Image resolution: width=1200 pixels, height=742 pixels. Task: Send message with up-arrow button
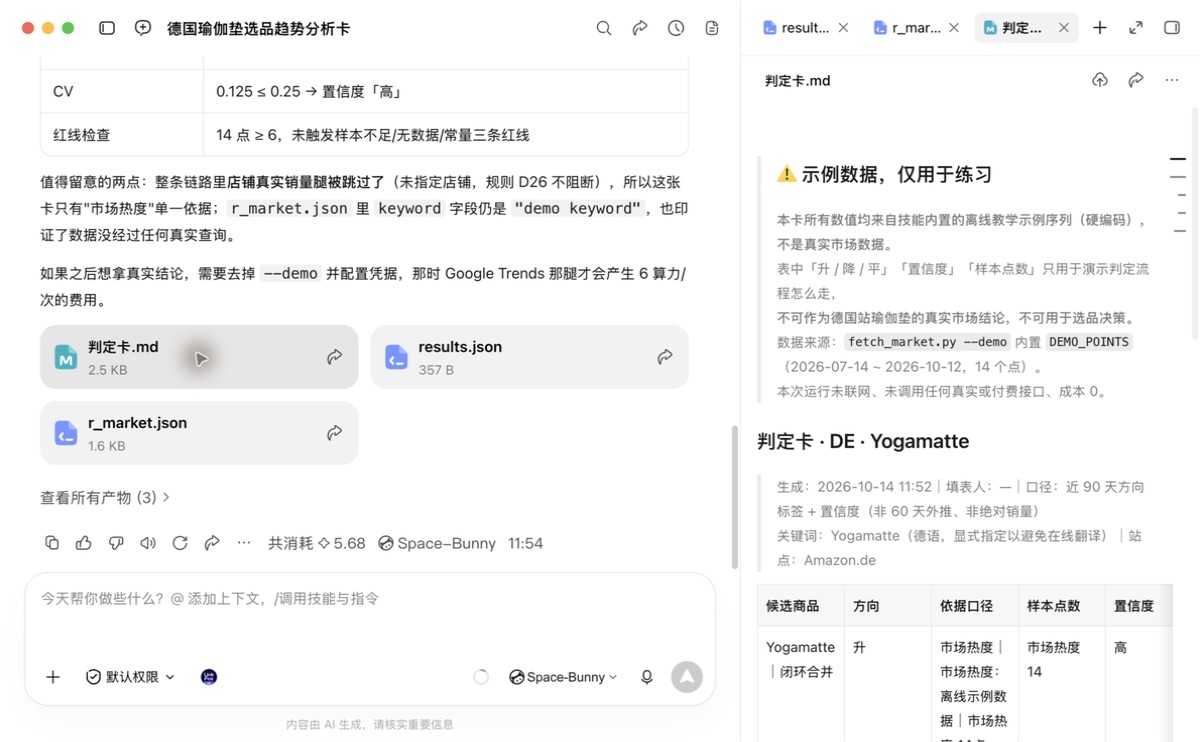tap(687, 677)
